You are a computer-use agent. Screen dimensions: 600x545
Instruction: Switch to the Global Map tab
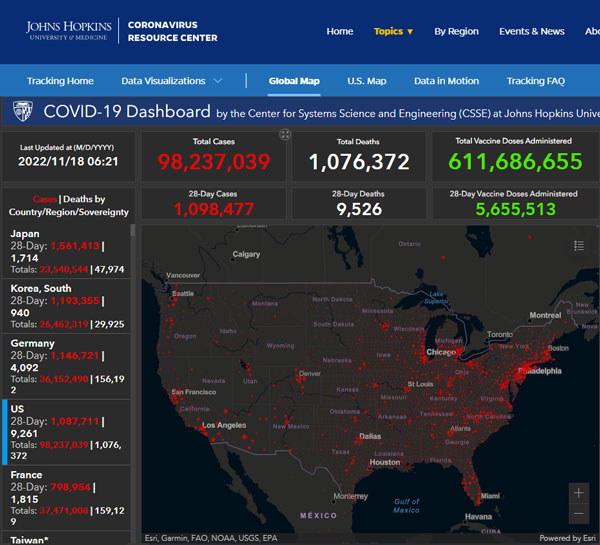294,81
